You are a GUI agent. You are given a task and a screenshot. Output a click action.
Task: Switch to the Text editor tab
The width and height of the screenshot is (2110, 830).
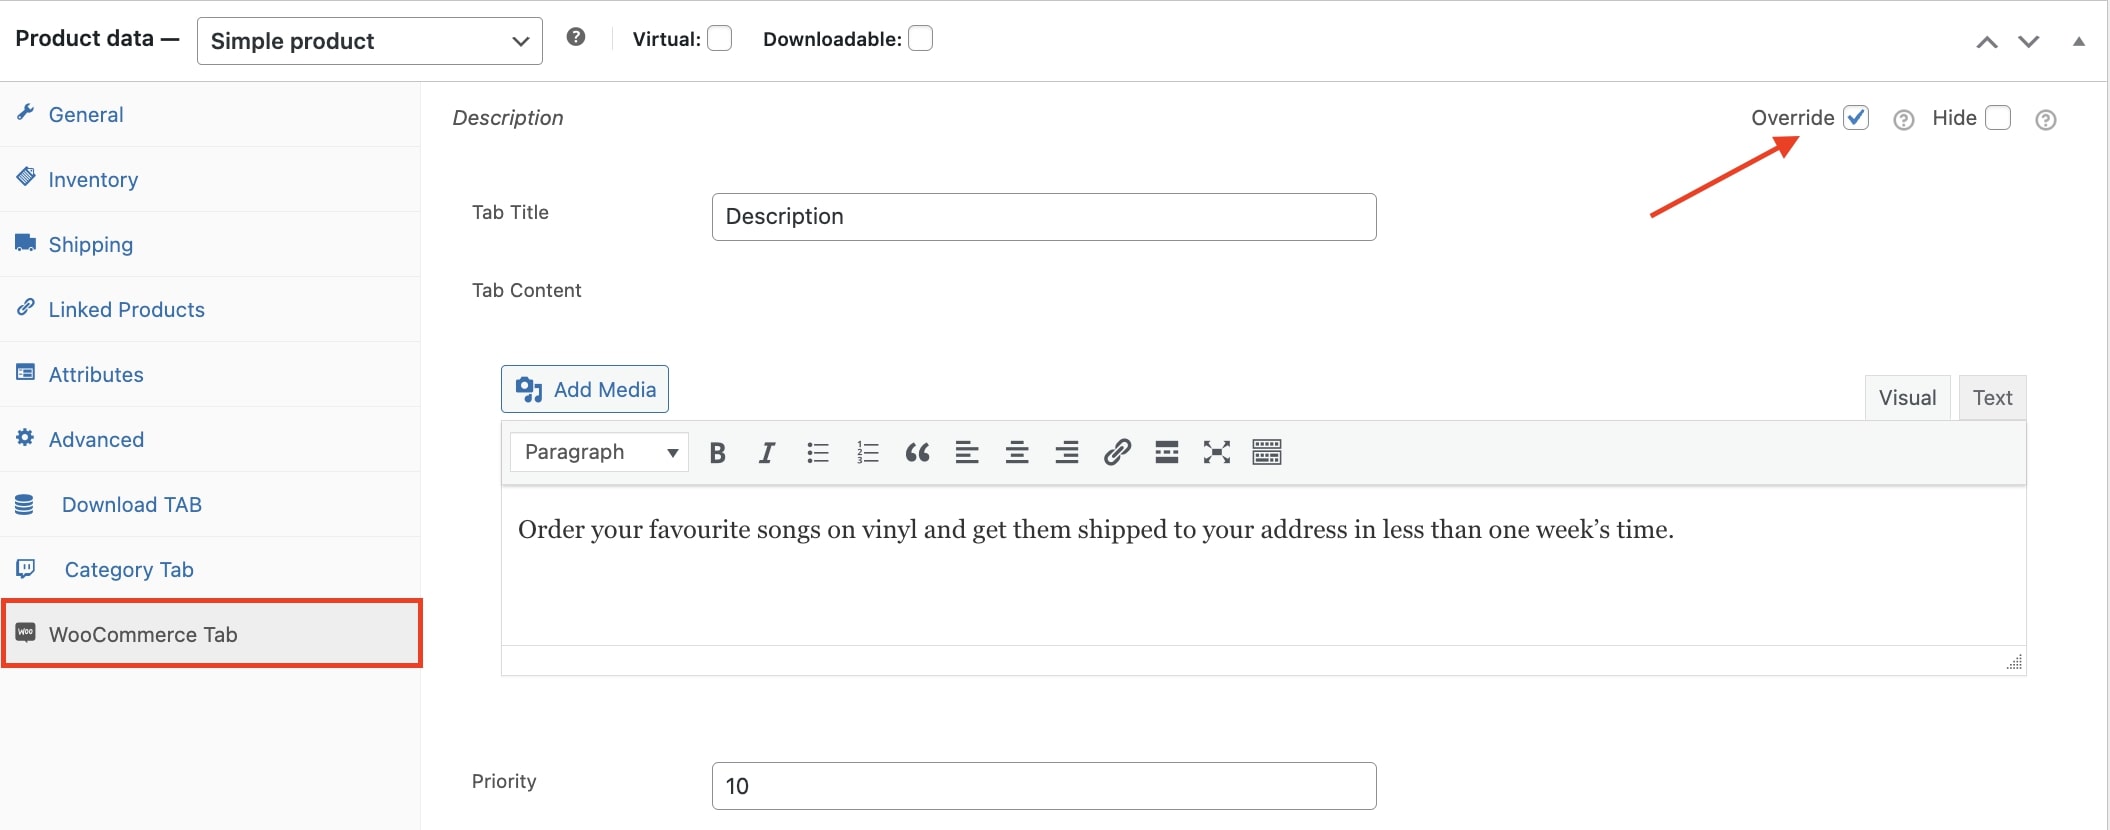[x=1992, y=398]
